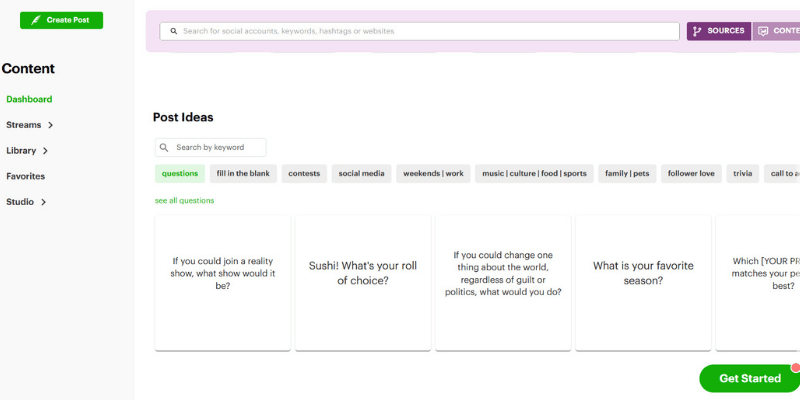This screenshot has height=400, width=800.
Task: Select the family | pets chip
Action: click(627, 173)
